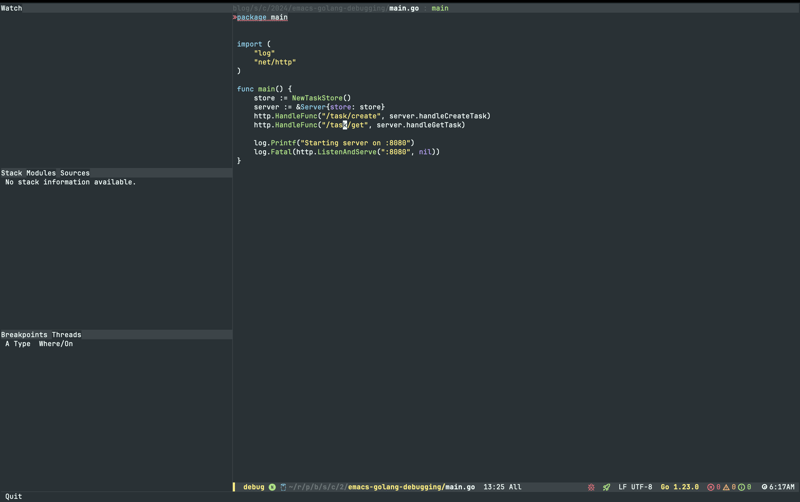Viewport: 800px width, 502px height.
Task: Click the red bug debug icon in modeline
Action: 591,487
